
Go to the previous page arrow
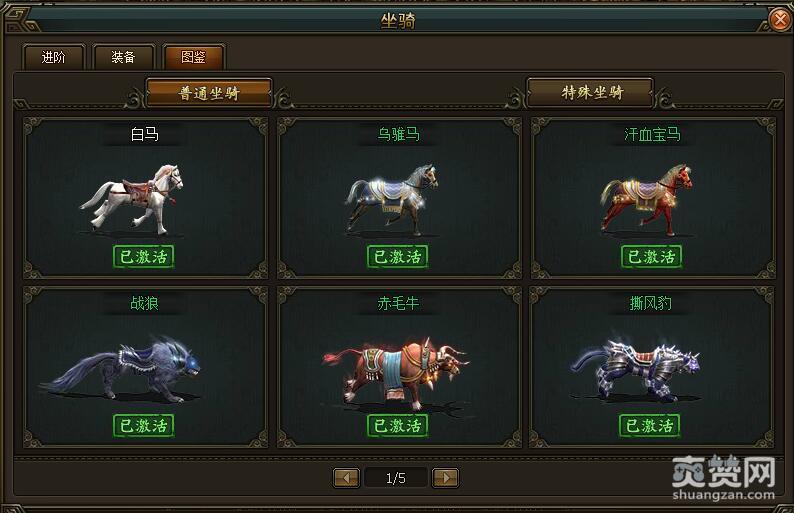pos(346,478)
